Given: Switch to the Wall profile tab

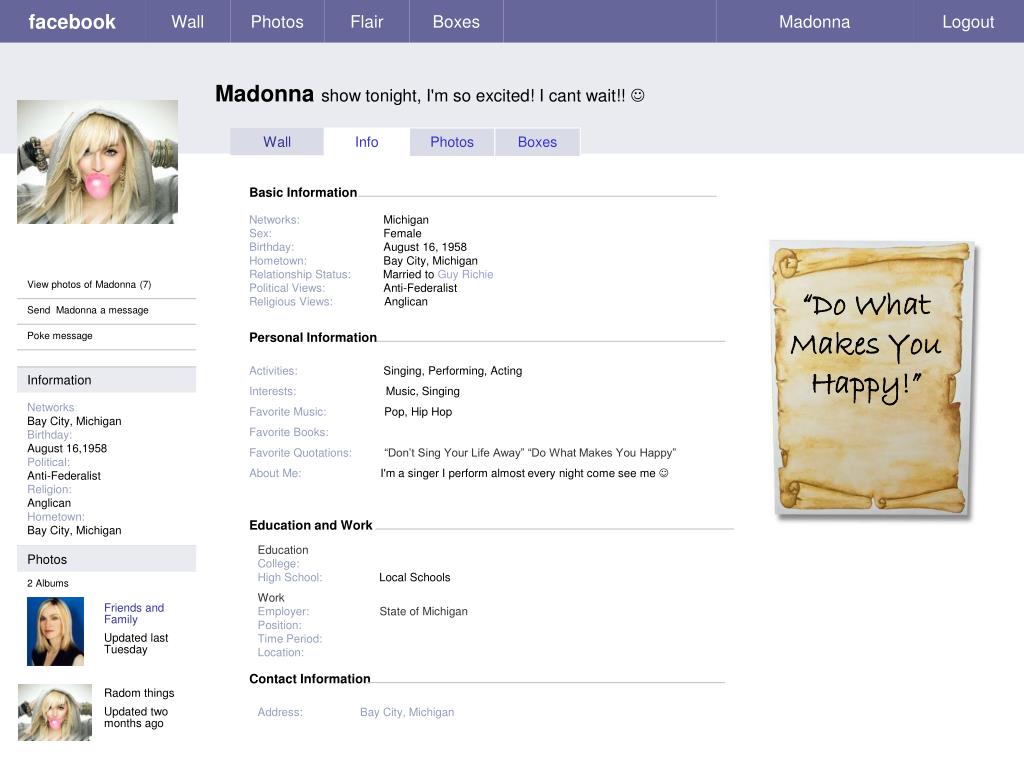Looking at the screenshot, I should [x=277, y=142].
